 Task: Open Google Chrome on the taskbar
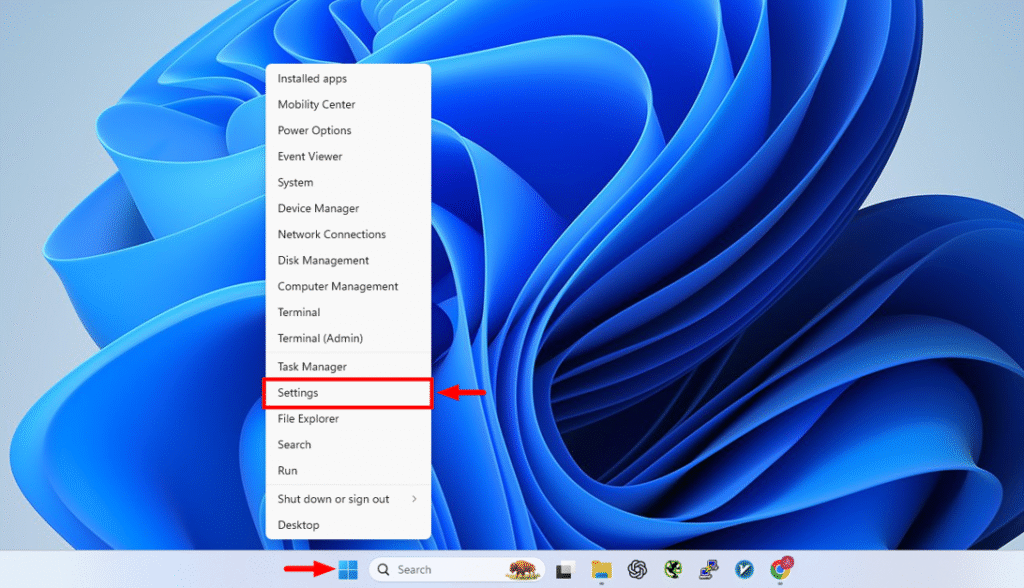(x=780, y=569)
